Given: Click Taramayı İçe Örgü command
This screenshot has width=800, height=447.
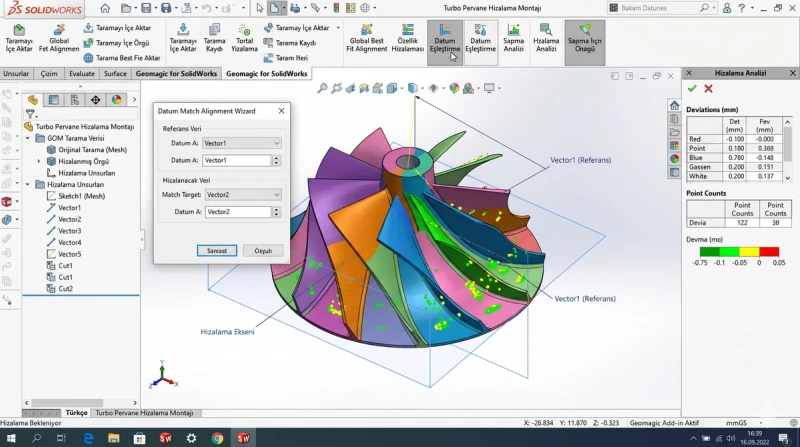Looking at the screenshot, I should 117,43.
